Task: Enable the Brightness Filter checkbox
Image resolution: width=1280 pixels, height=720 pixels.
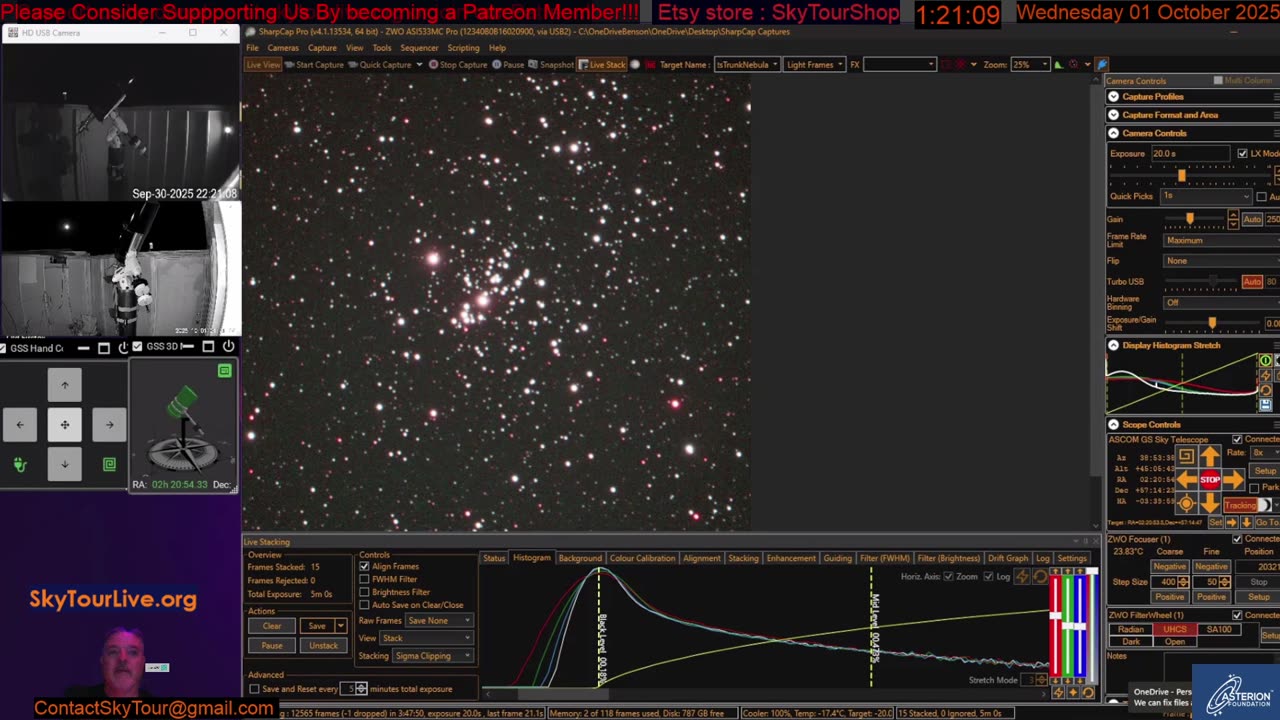Action: click(364, 592)
